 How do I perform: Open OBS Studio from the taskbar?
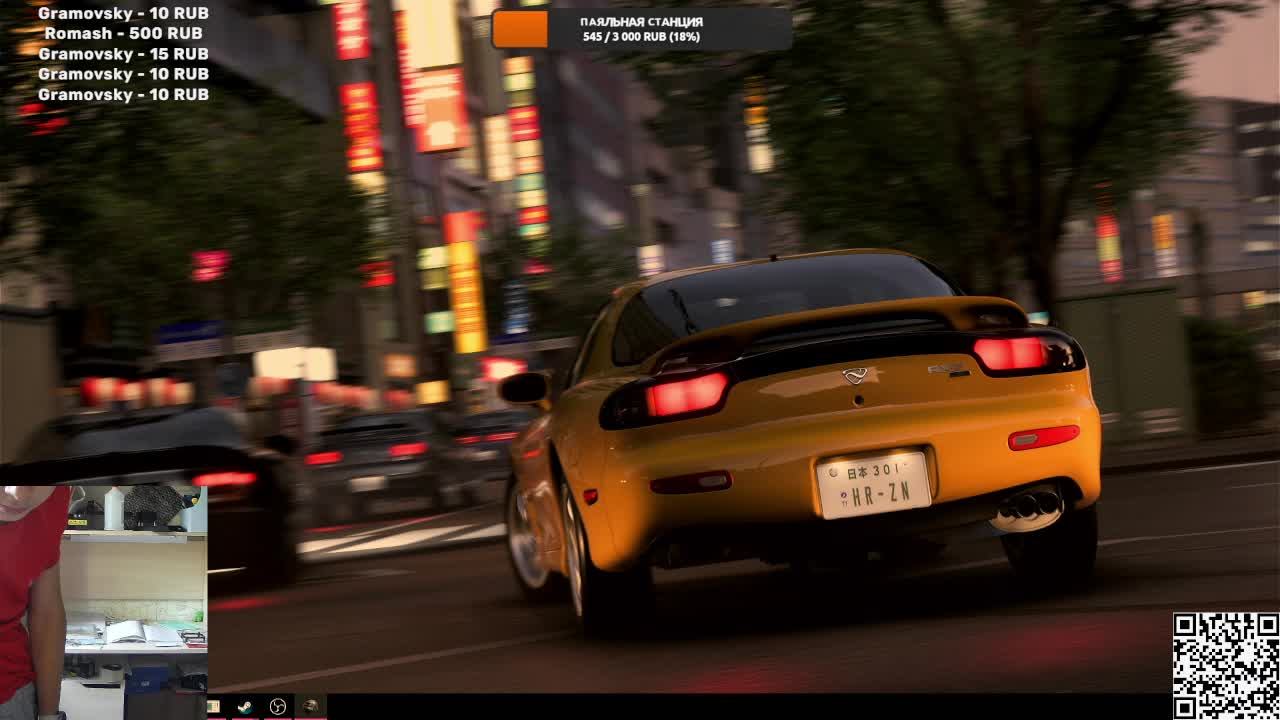click(x=278, y=707)
